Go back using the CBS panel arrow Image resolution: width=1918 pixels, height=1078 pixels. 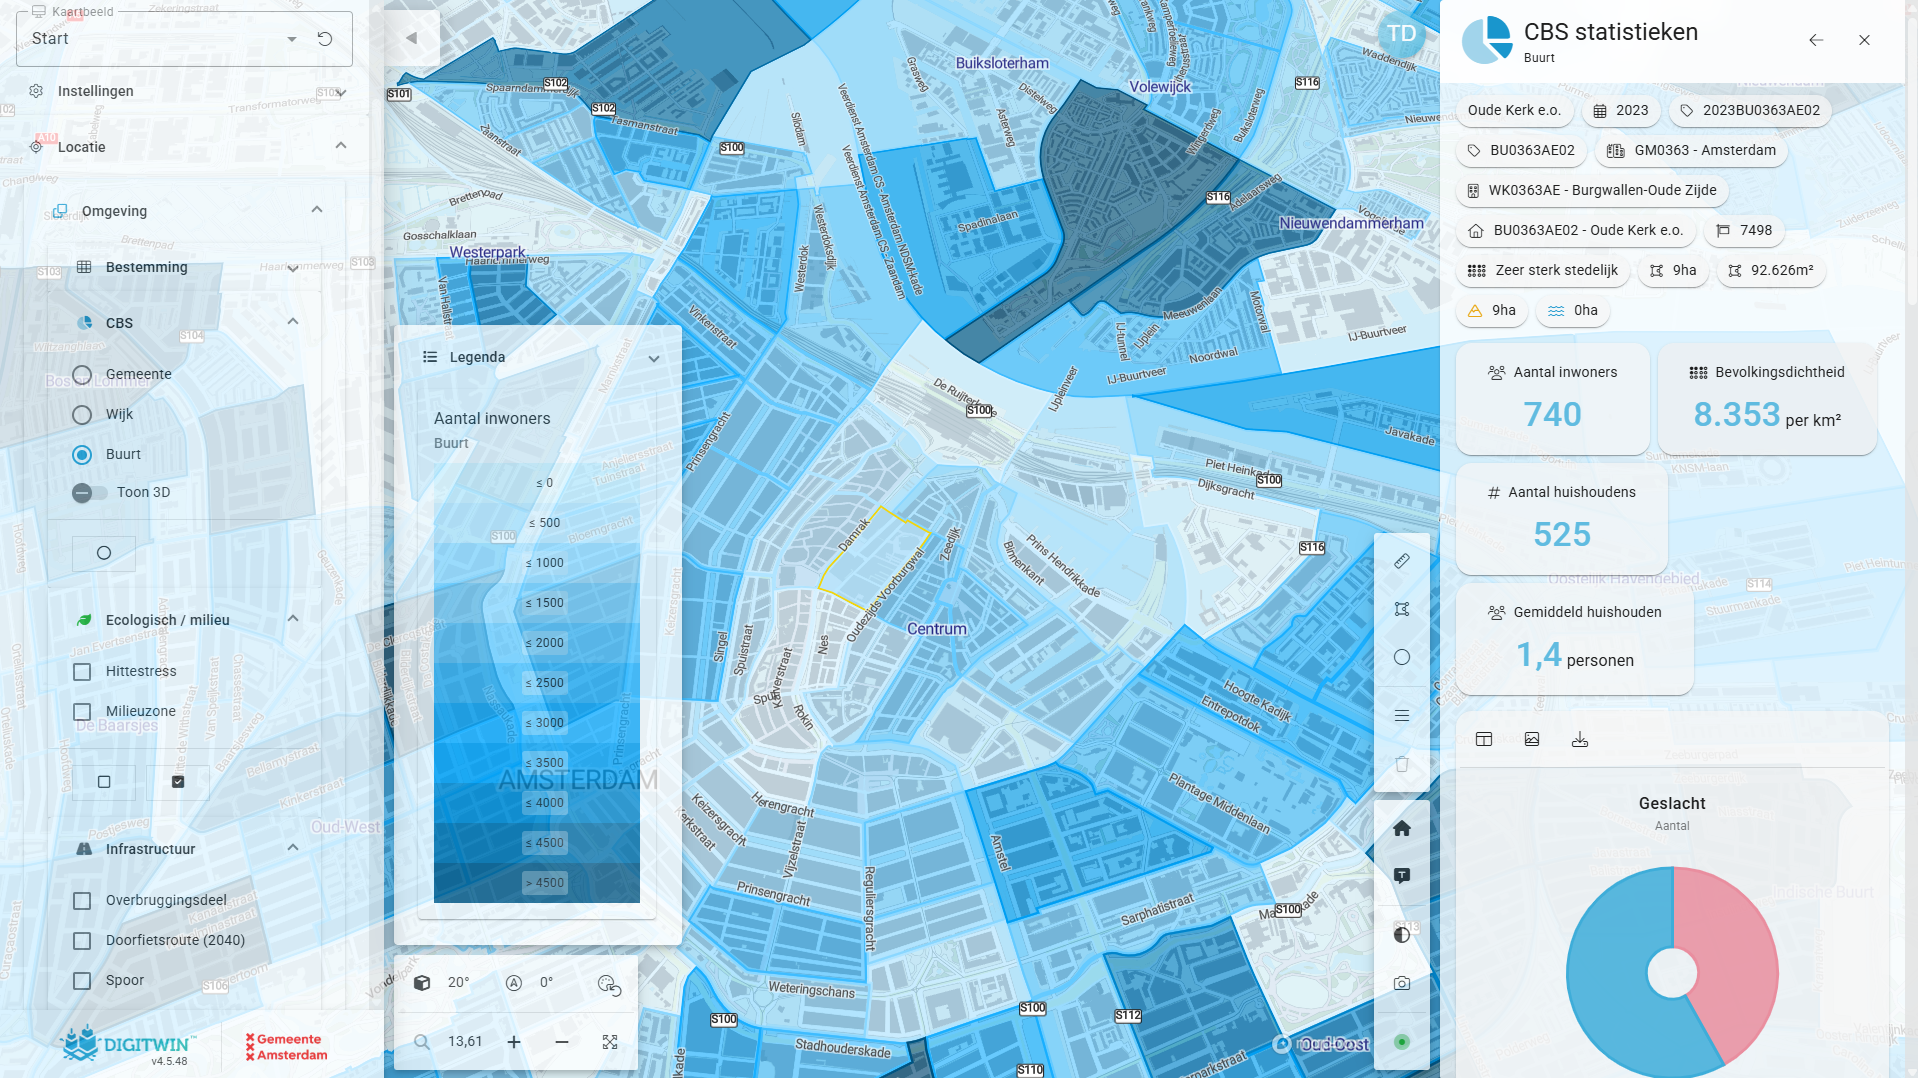(1816, 40)
